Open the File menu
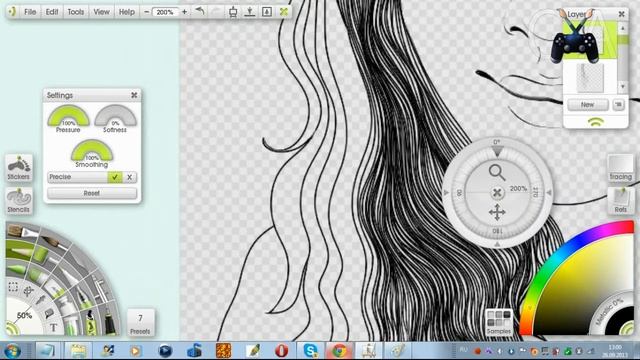 click(30, 12)
